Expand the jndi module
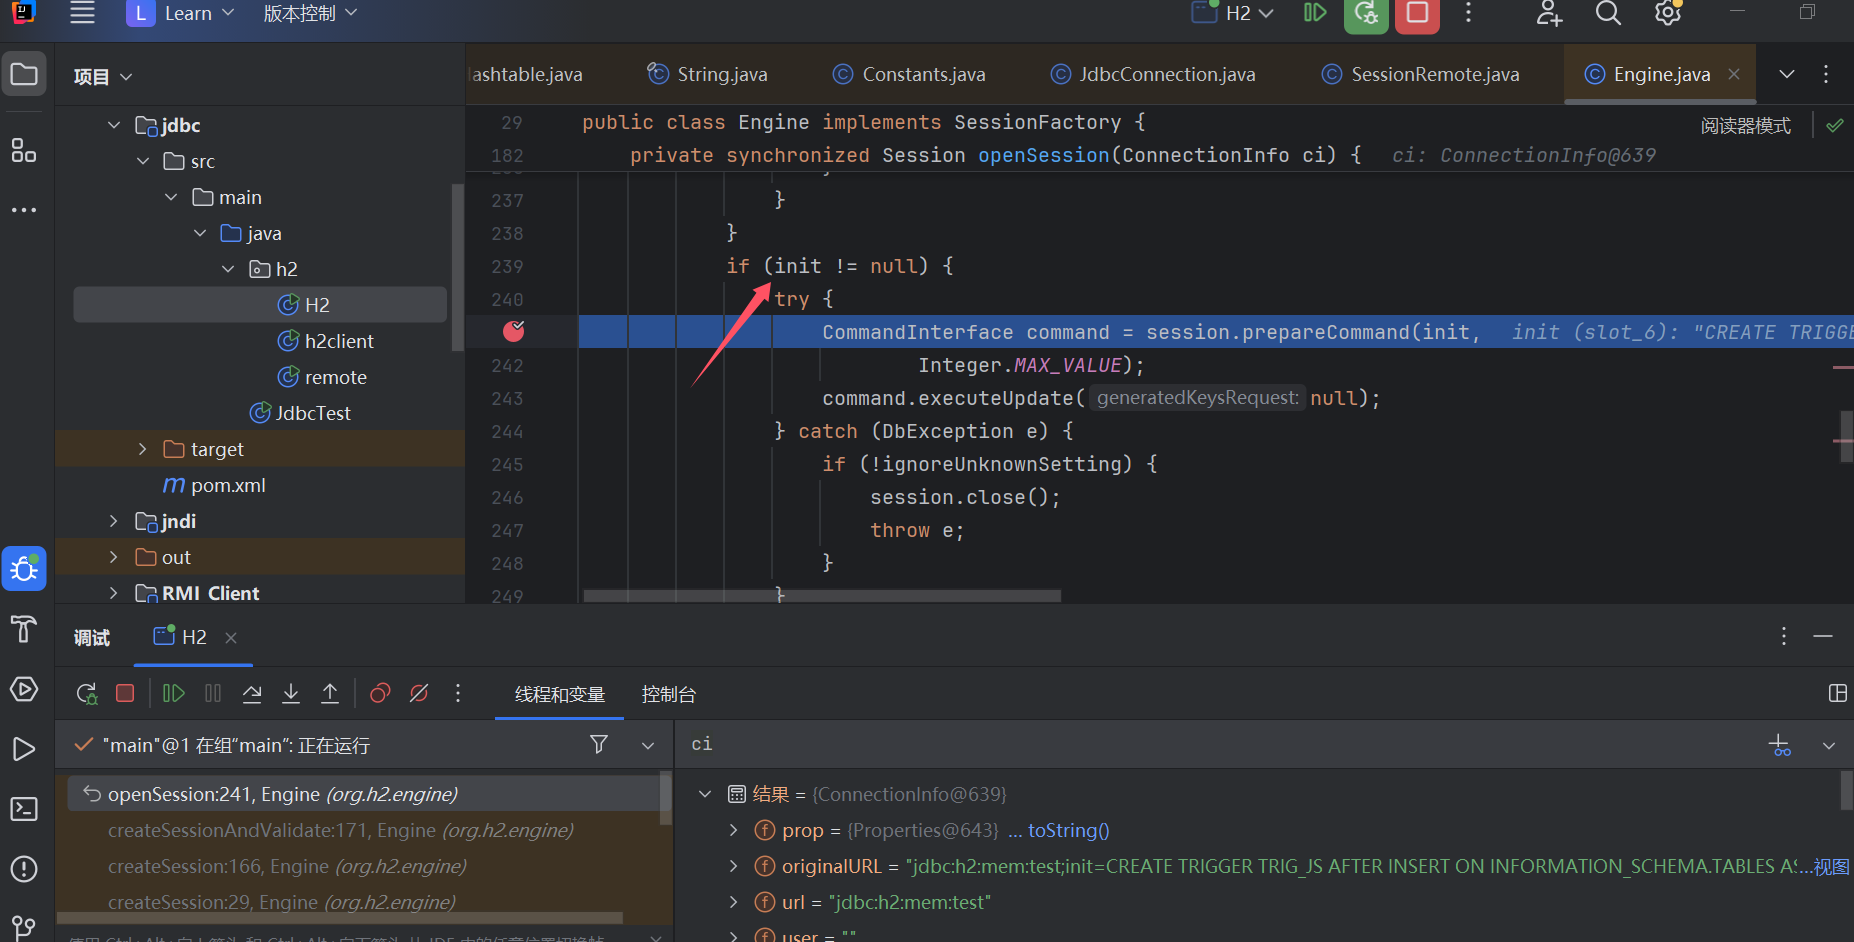Screen dimensions: 1854x942 pos(114,521)
